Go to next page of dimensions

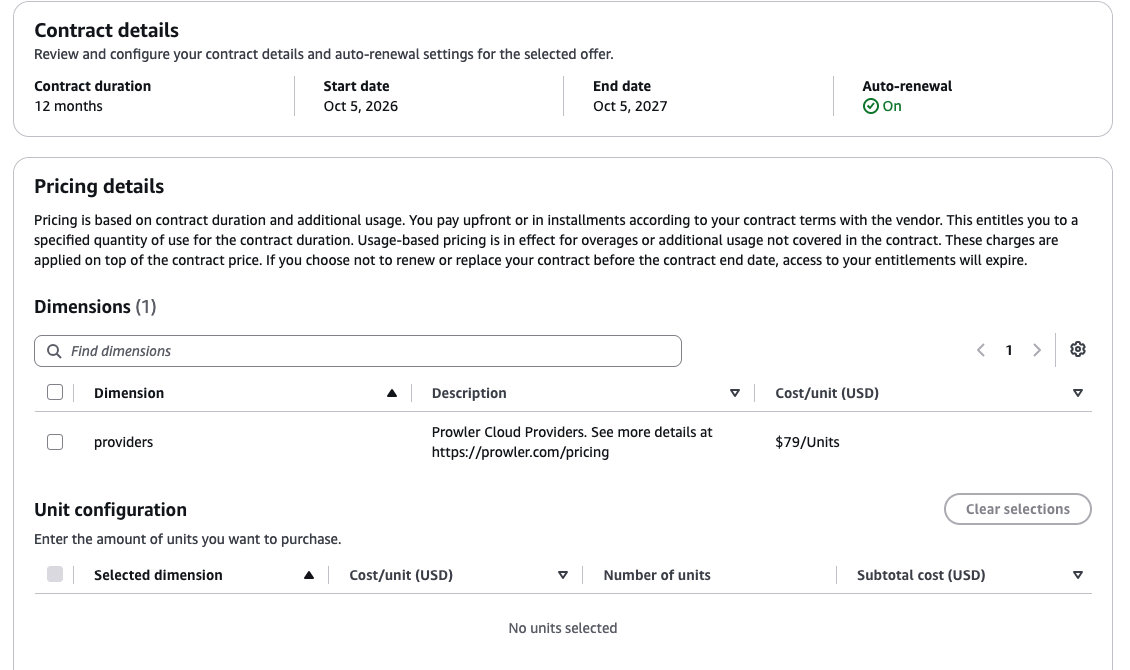point(1037,350)
